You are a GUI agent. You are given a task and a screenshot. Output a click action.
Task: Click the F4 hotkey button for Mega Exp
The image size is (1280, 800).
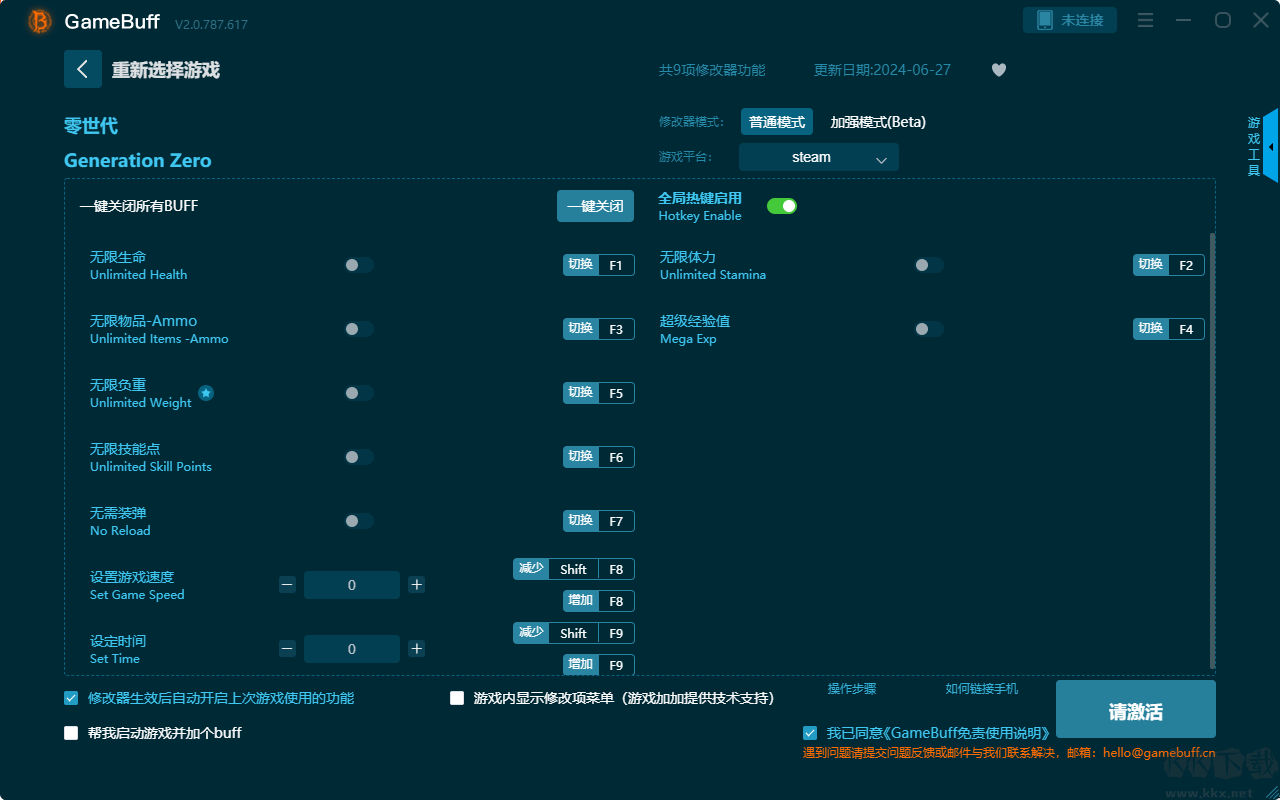(1169, 329)
